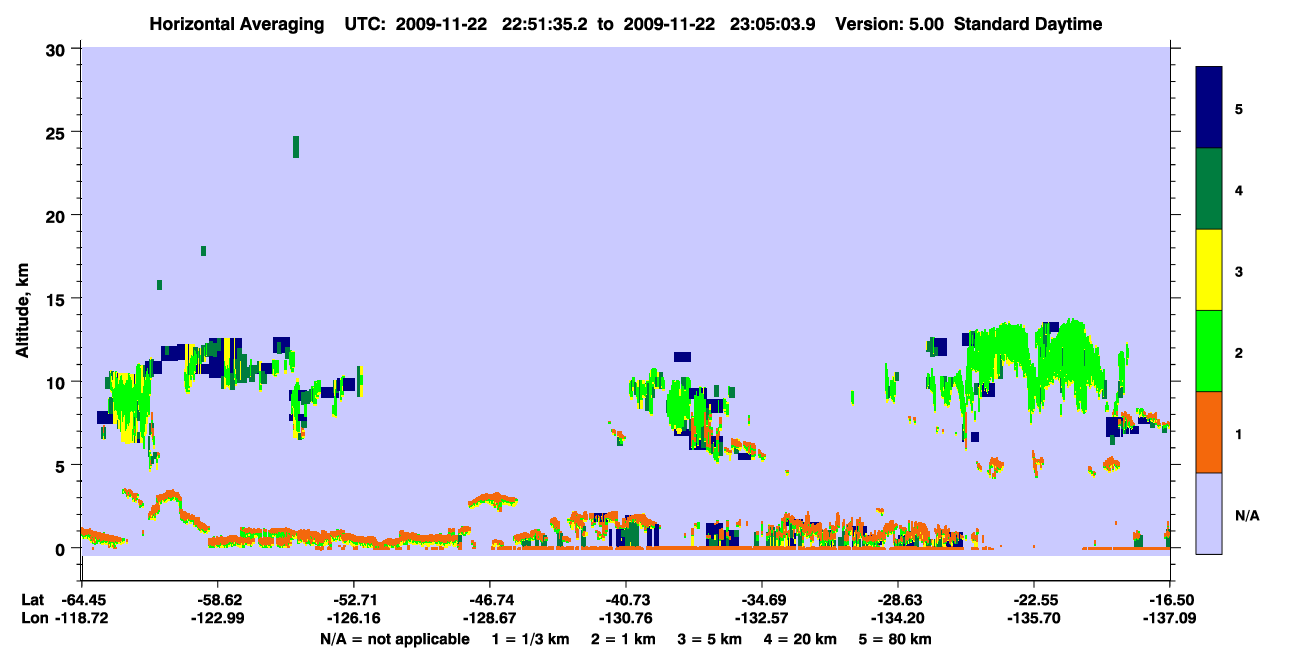
Task: Click the latitude value -28.63
Action: pyautogui.click(x=898, y=600)
